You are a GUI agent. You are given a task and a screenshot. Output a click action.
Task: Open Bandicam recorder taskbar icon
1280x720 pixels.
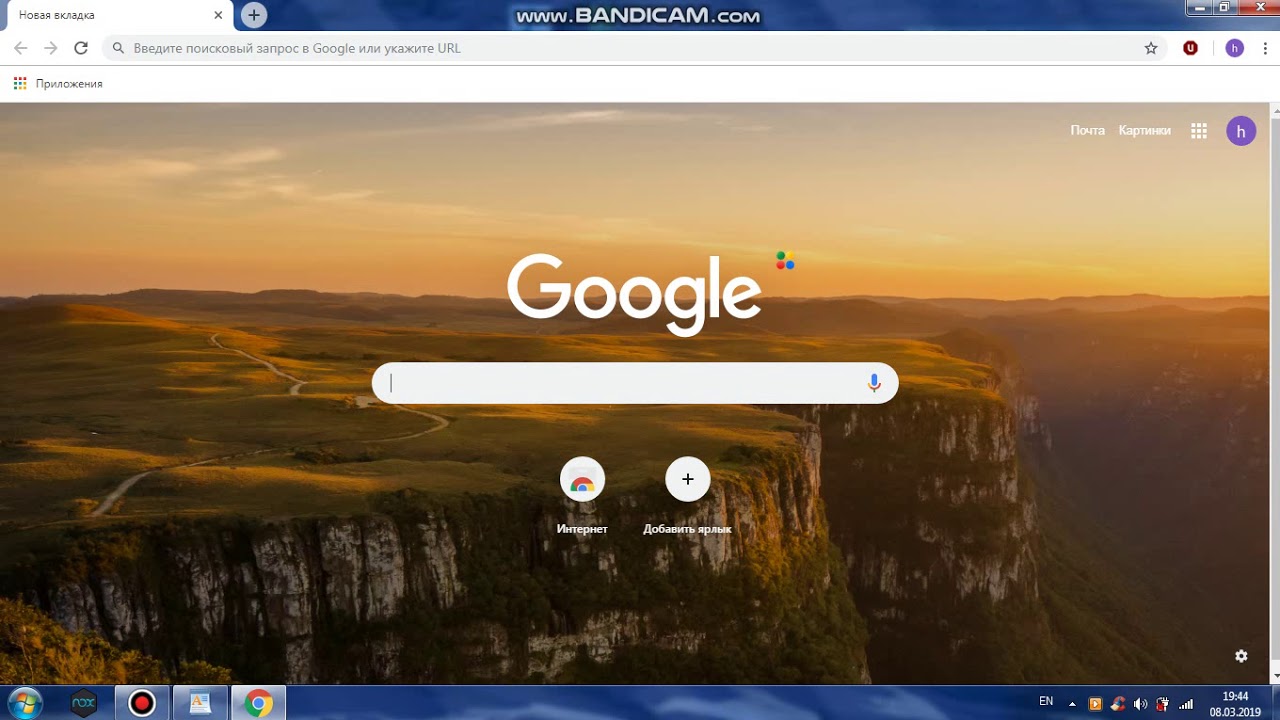pyautogui.click(x=142, y=703)
